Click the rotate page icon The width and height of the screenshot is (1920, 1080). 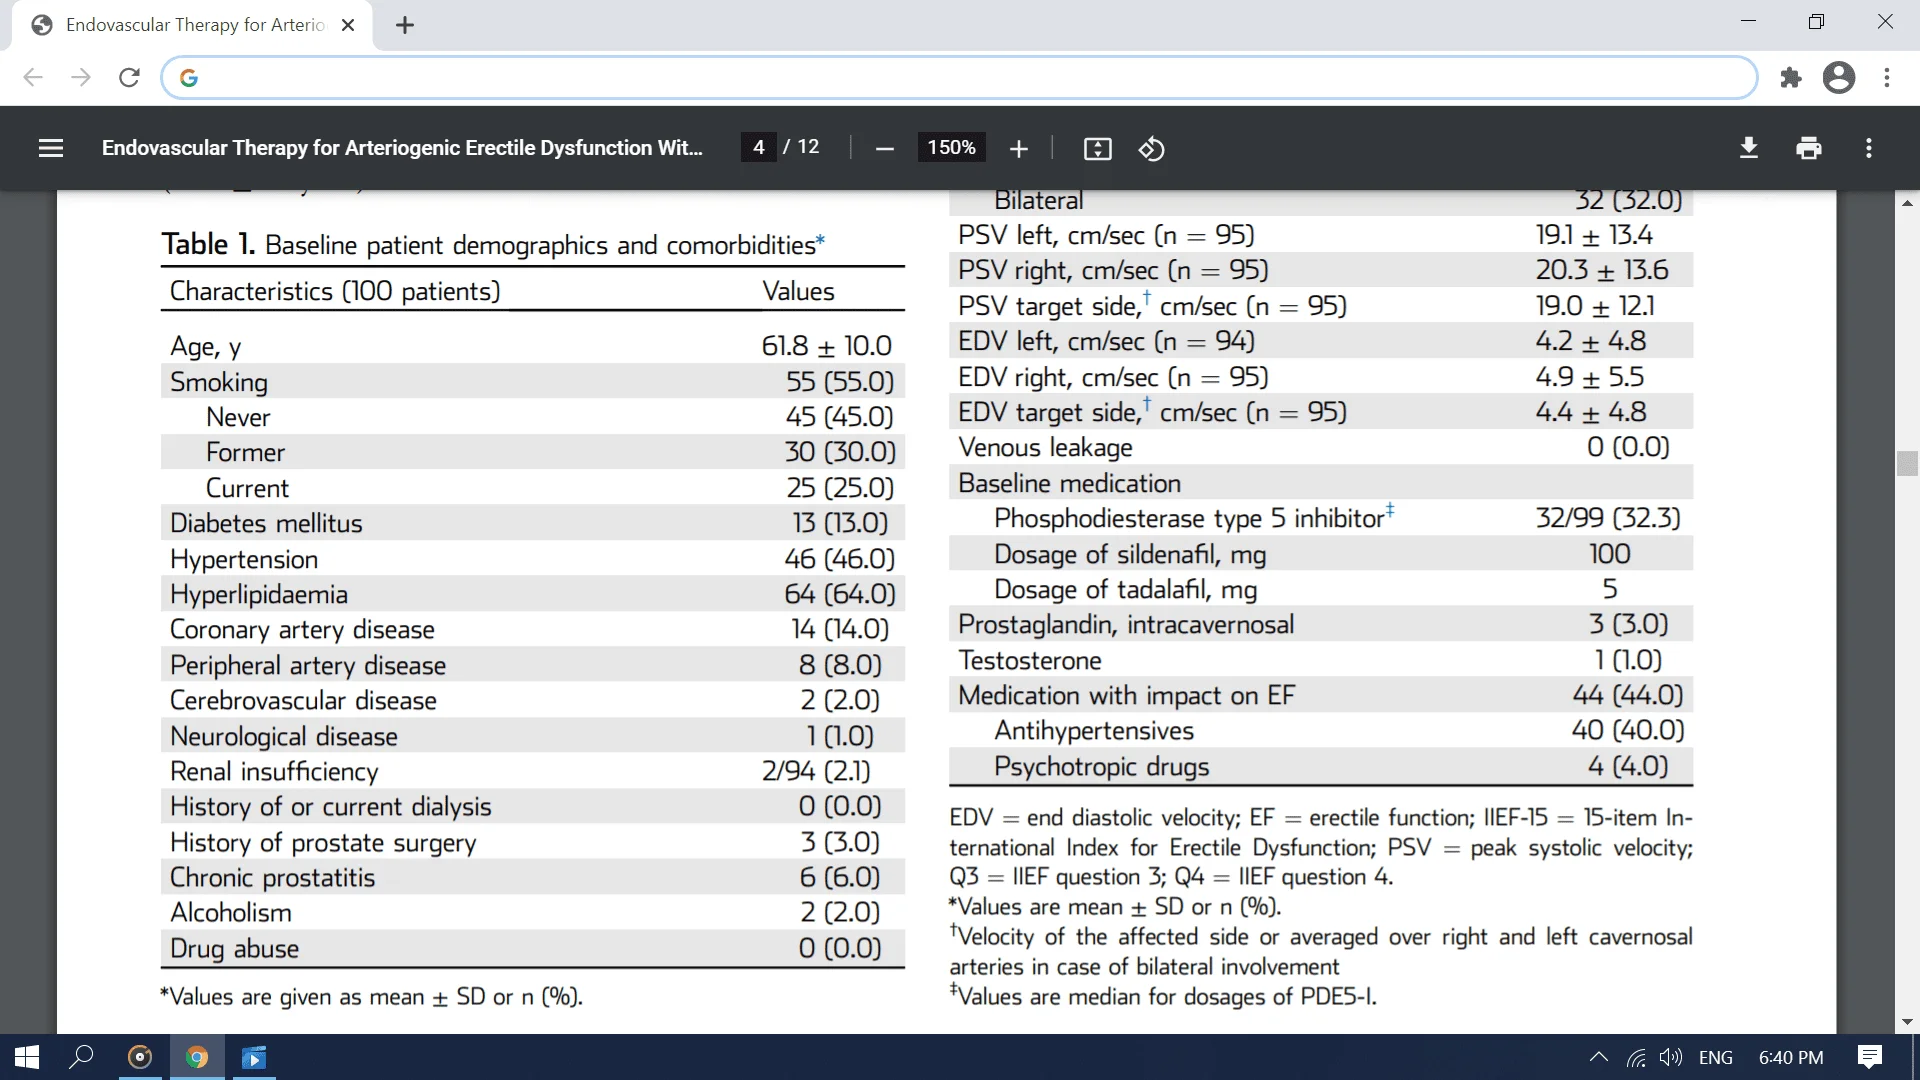1150,148
